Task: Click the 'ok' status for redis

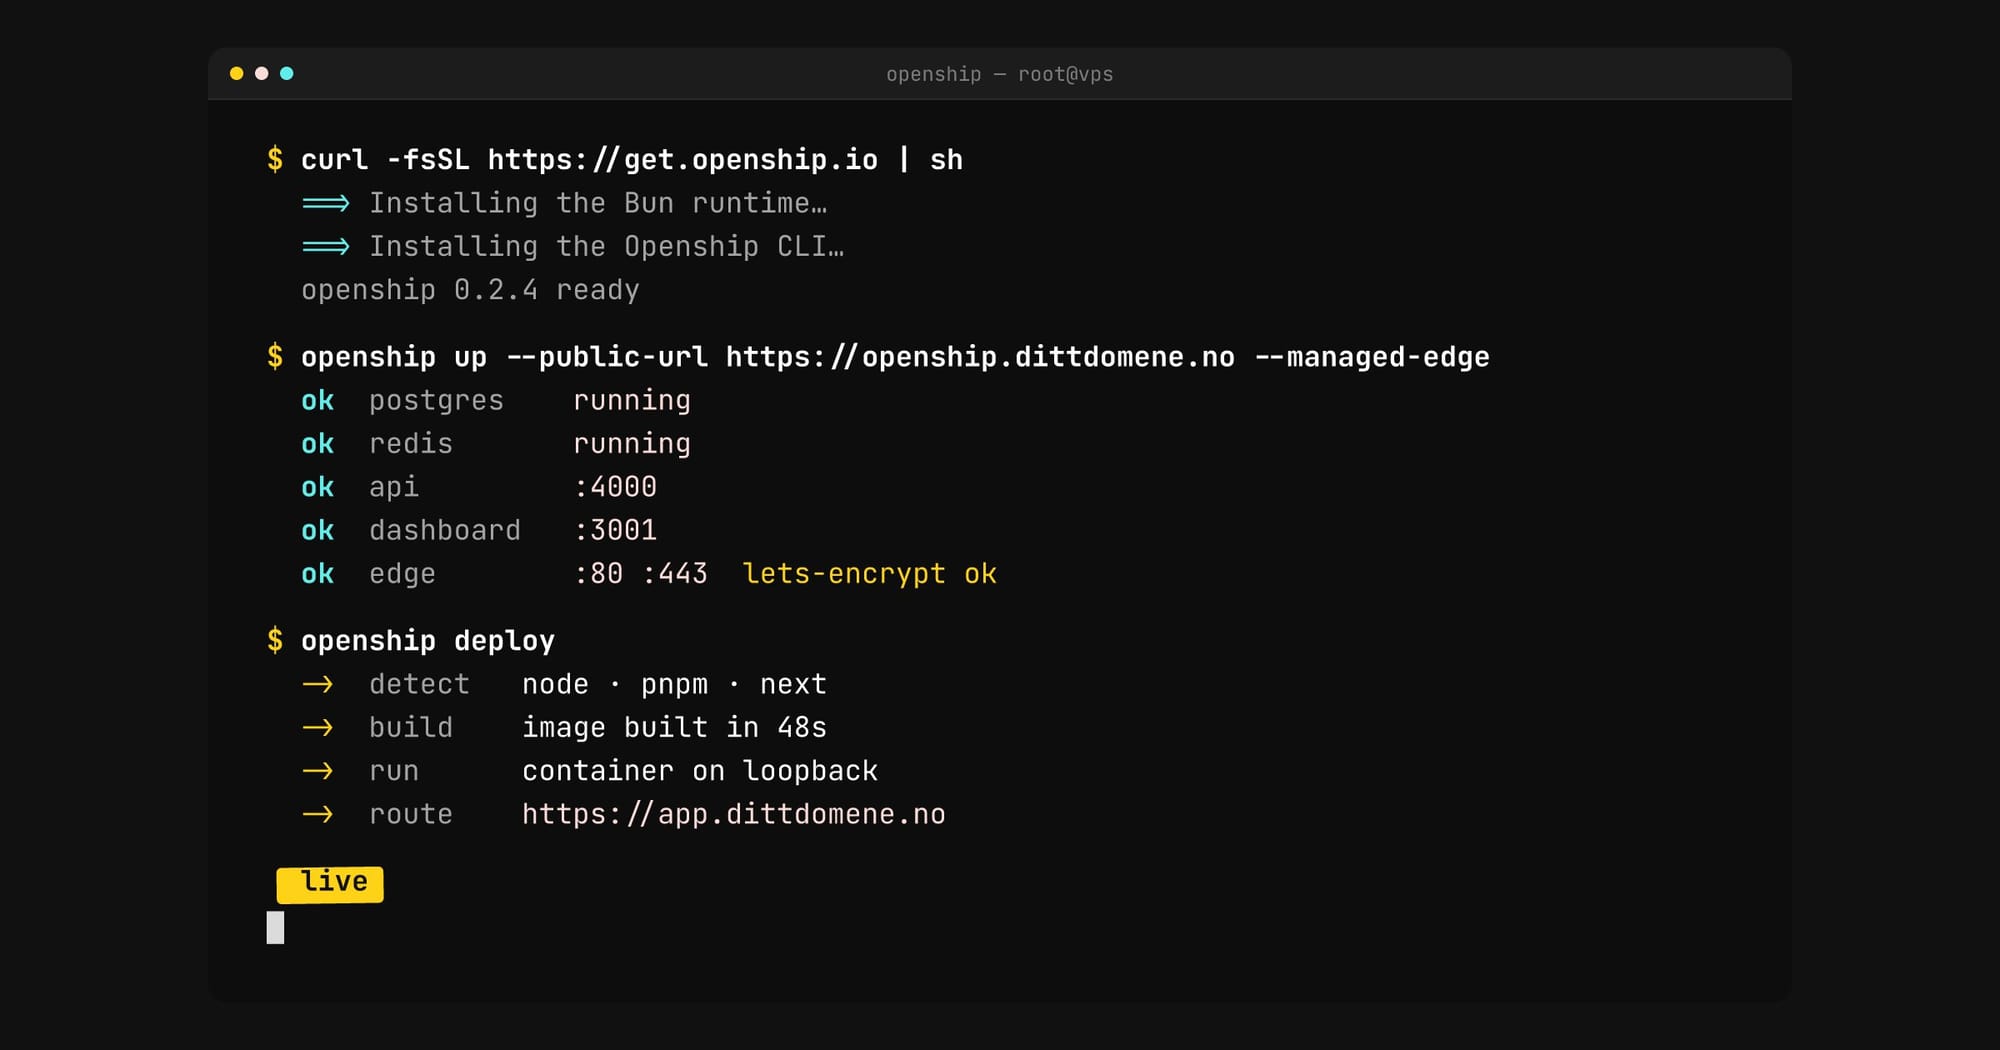Action: [x=318, y=444]
